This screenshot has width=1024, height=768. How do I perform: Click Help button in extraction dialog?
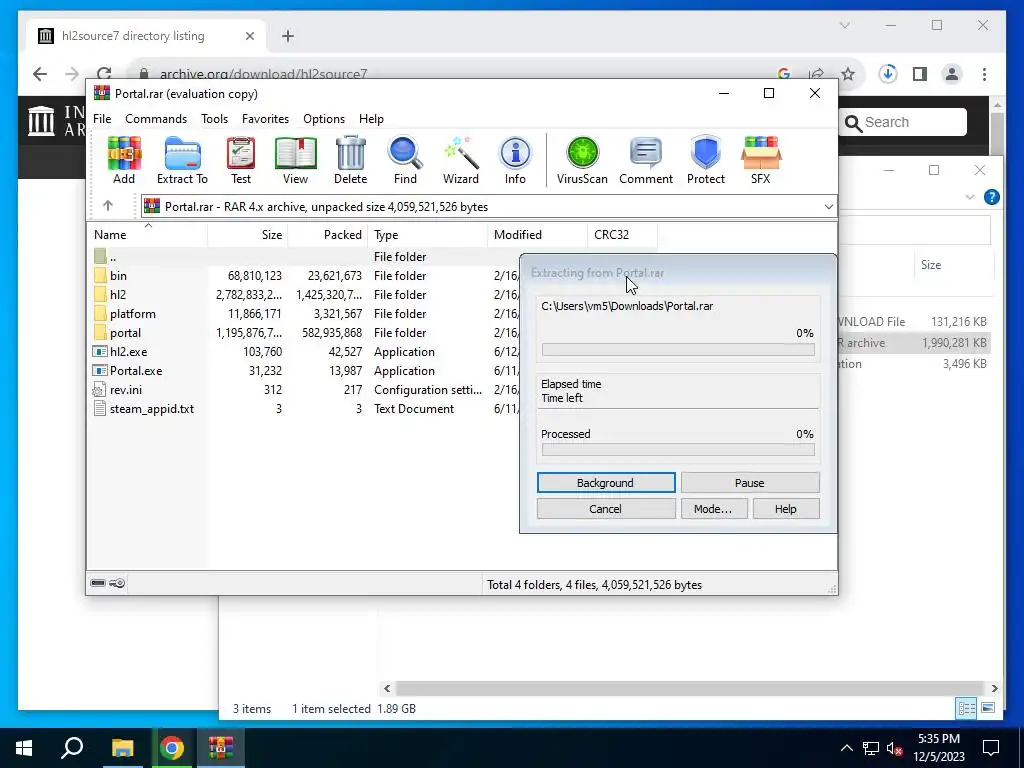pos(786,509)
